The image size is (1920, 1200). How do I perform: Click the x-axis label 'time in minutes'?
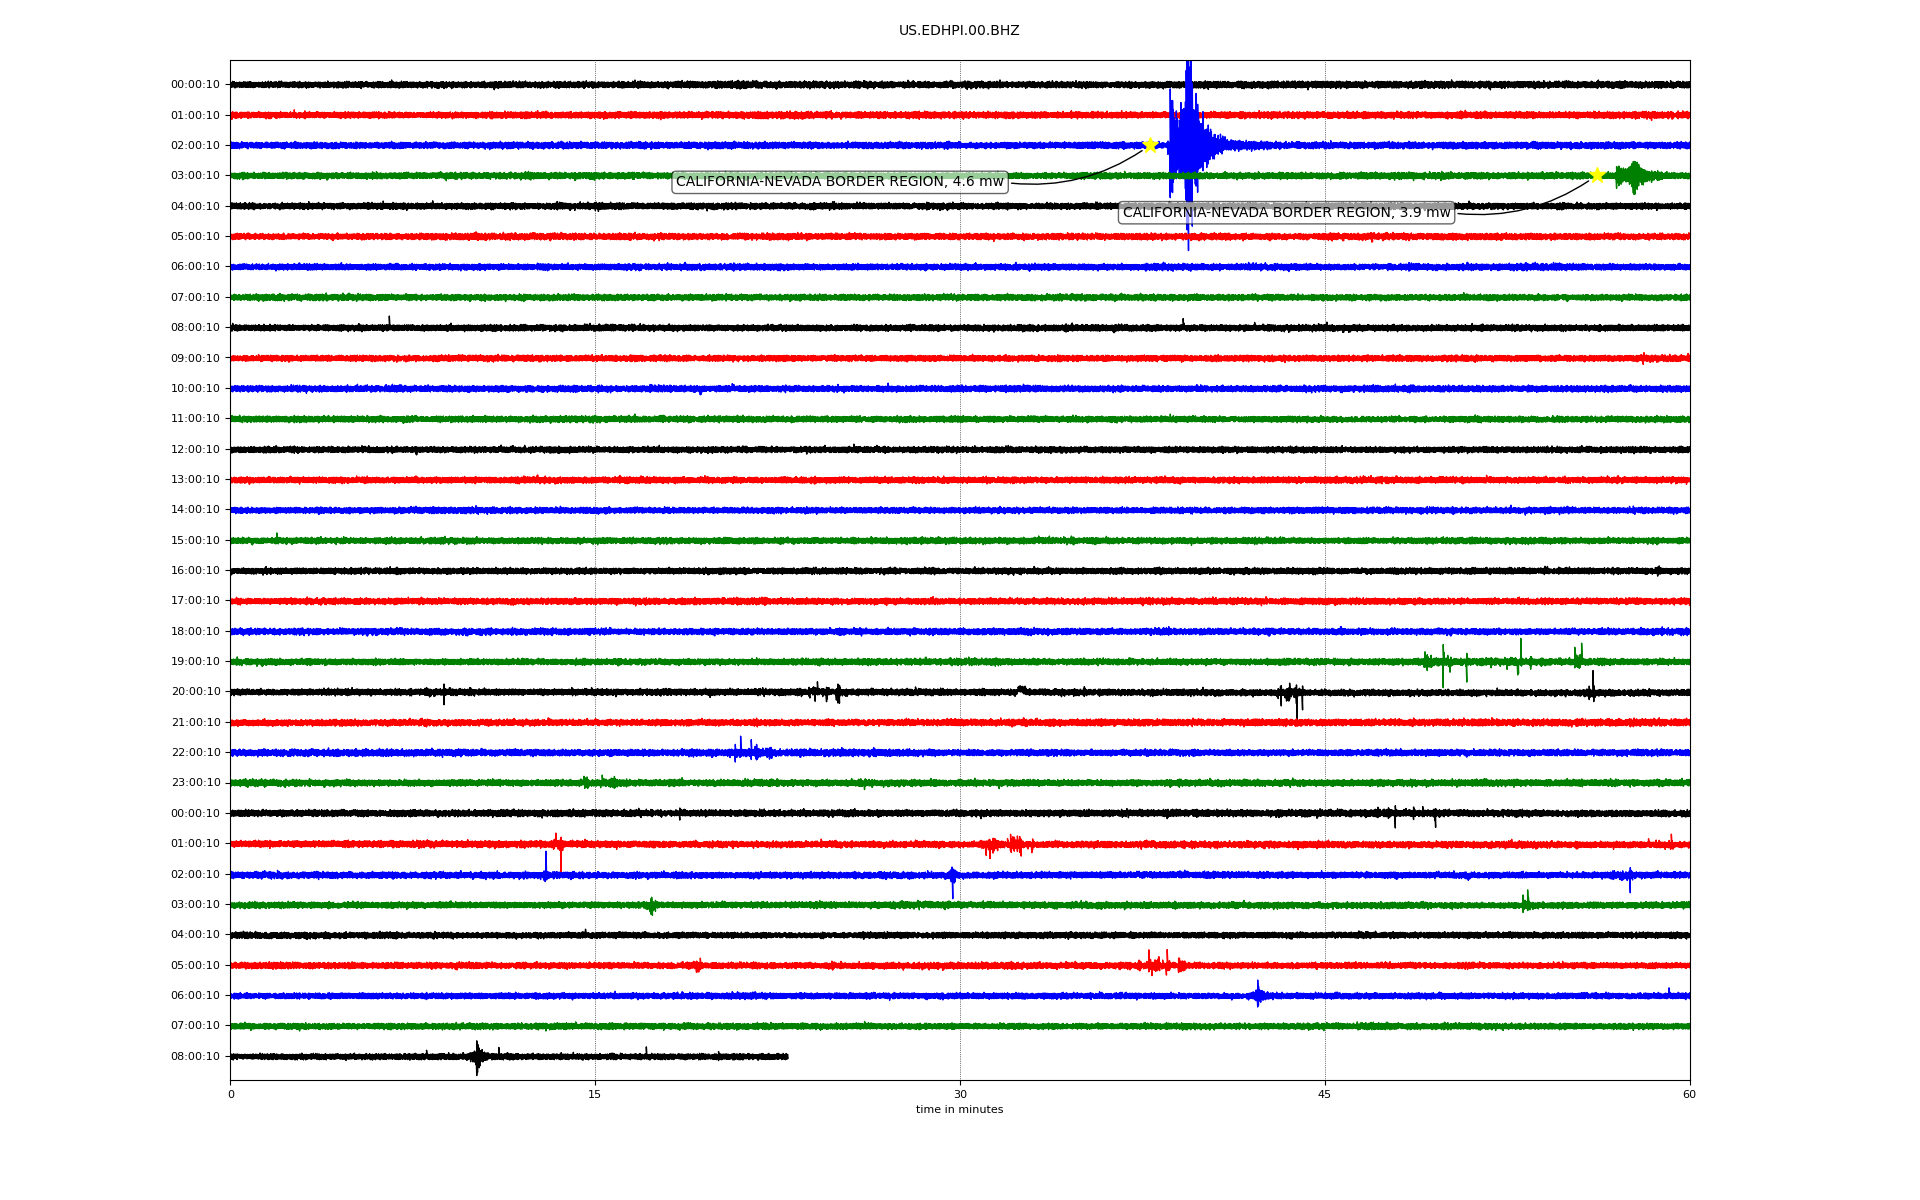coord(959,1110)
